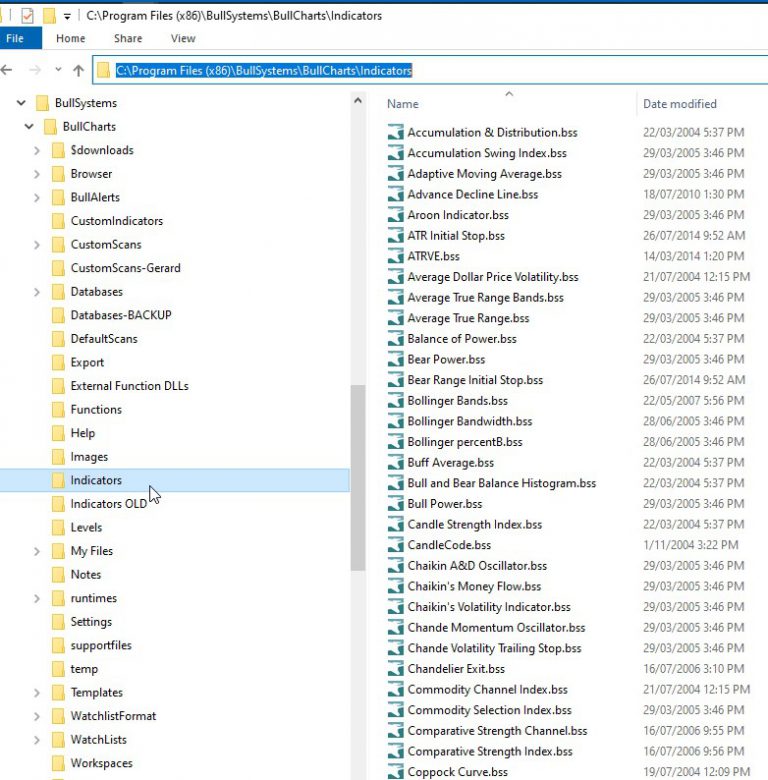Collapse the BullSystems tree node
This screenshot has width=768, height=780.
pyautogui.click(x=21, y=103)
